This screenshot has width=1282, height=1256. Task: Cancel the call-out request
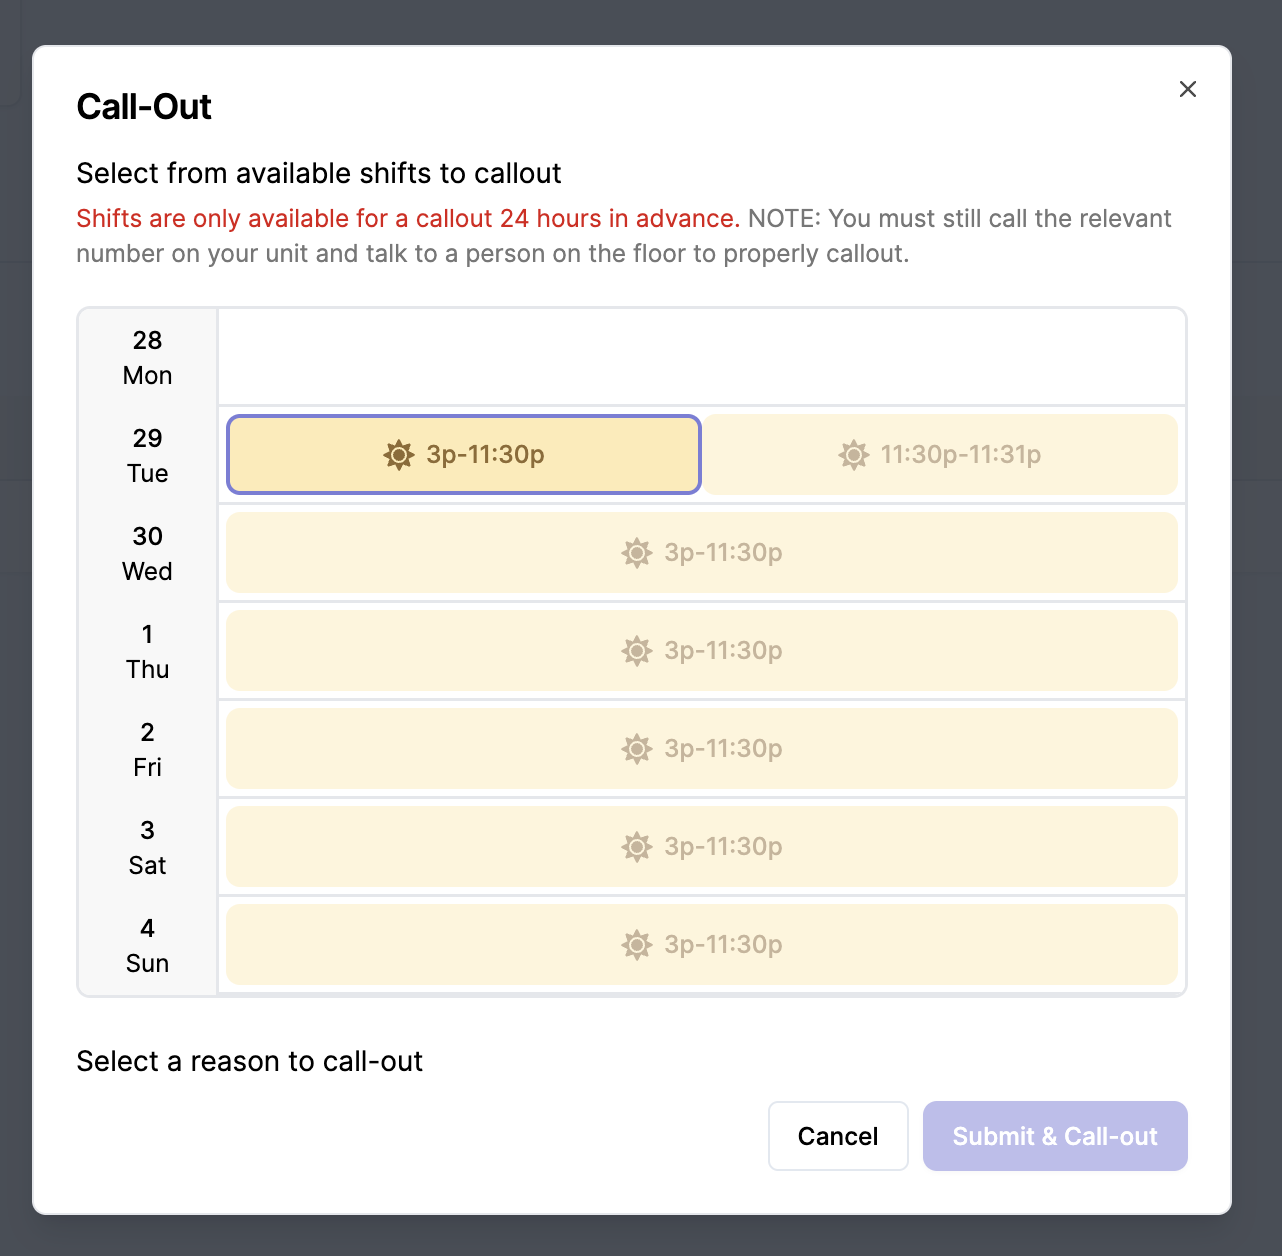pos(838,1136)
